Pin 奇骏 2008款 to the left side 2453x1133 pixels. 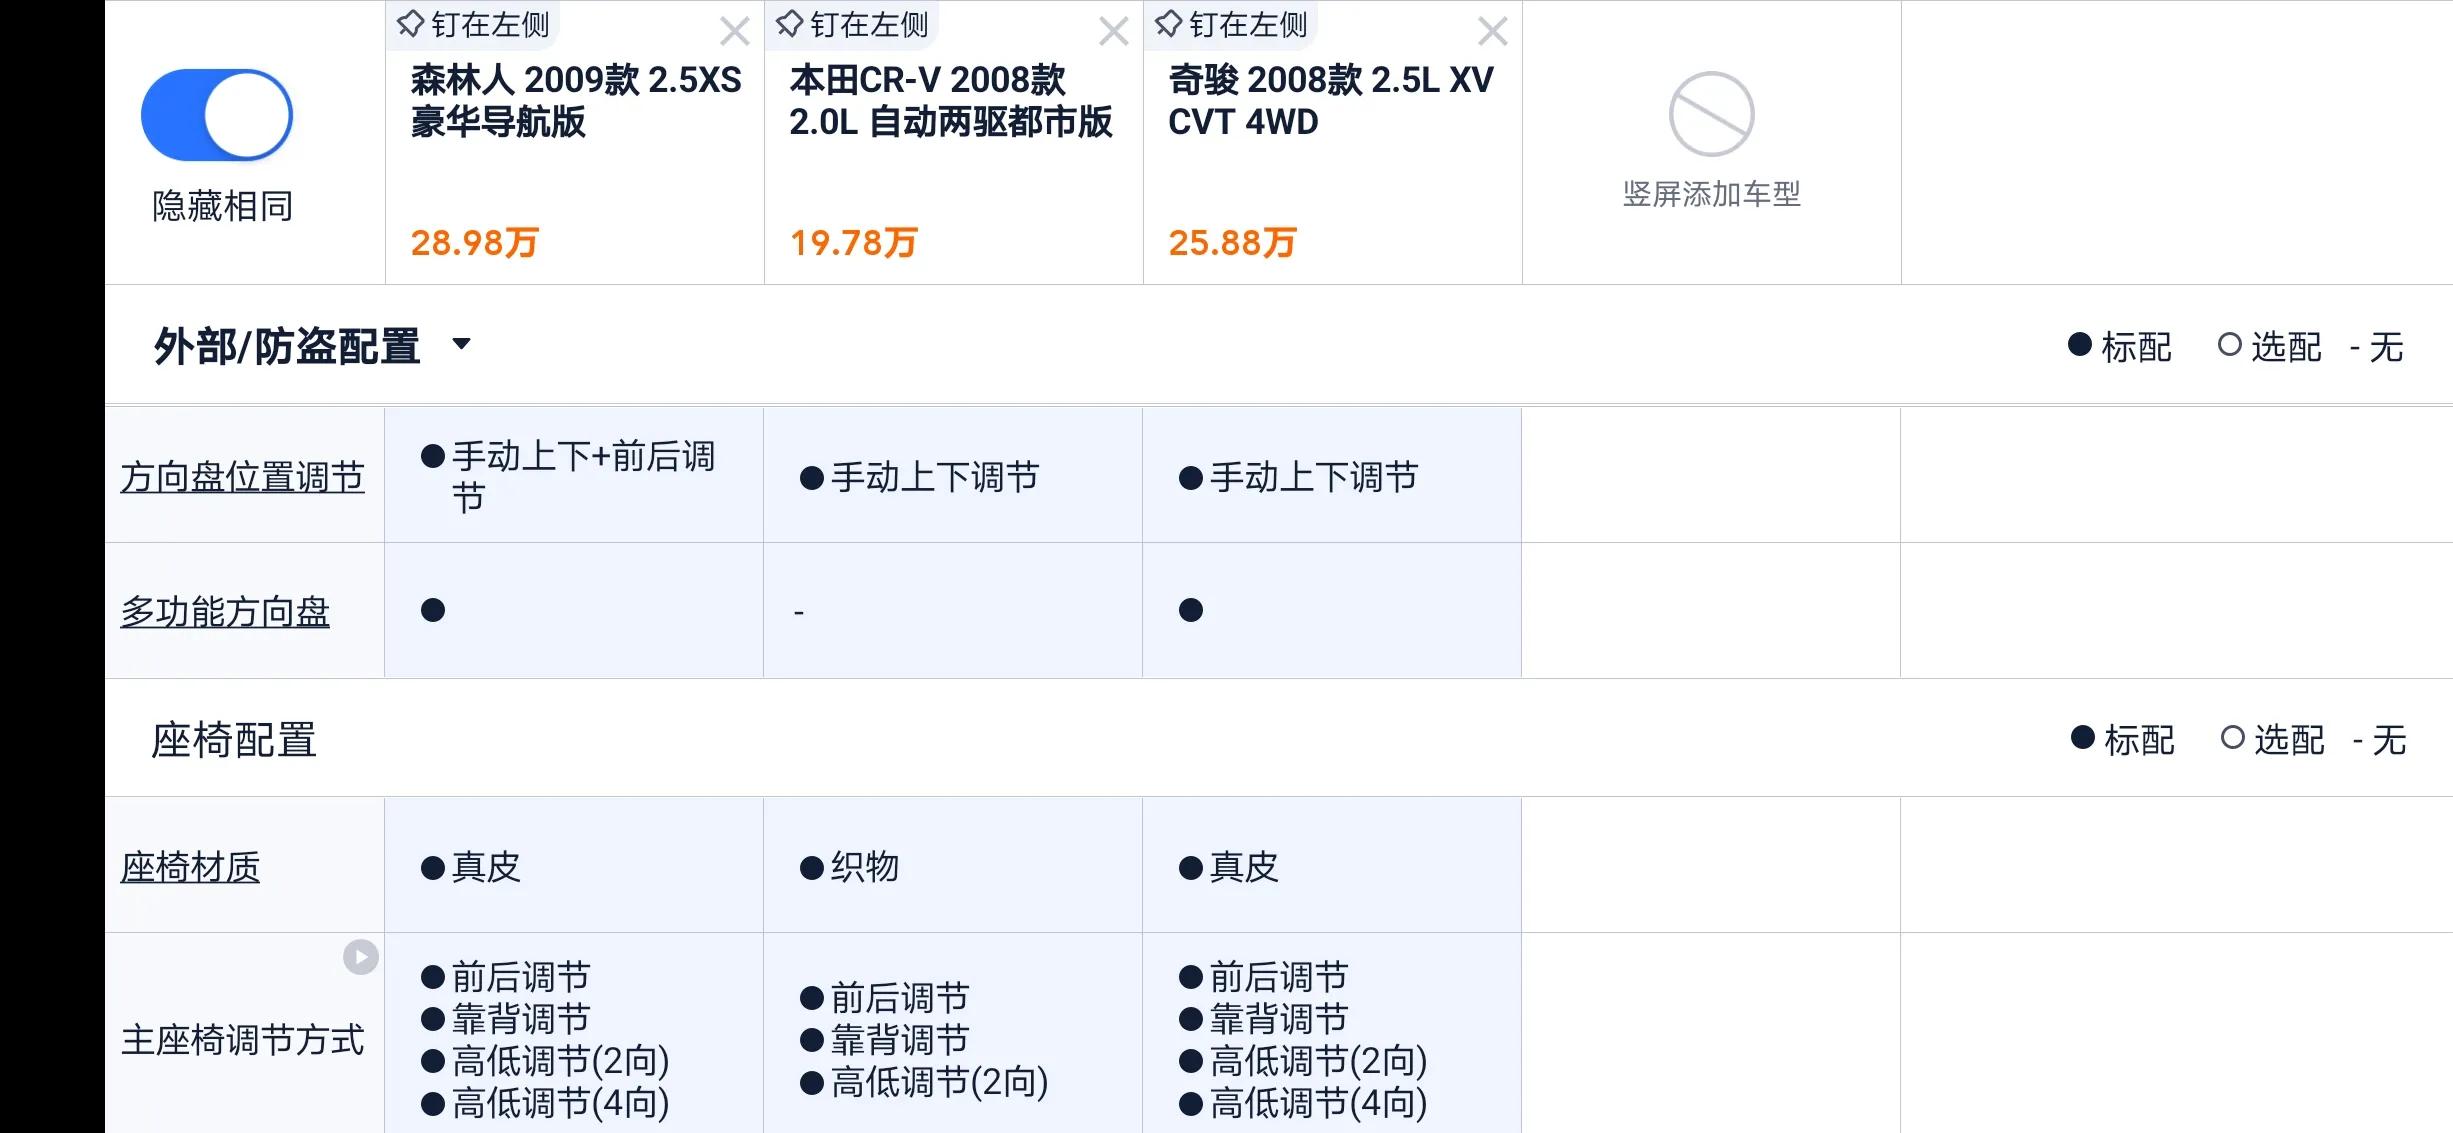1230,25
